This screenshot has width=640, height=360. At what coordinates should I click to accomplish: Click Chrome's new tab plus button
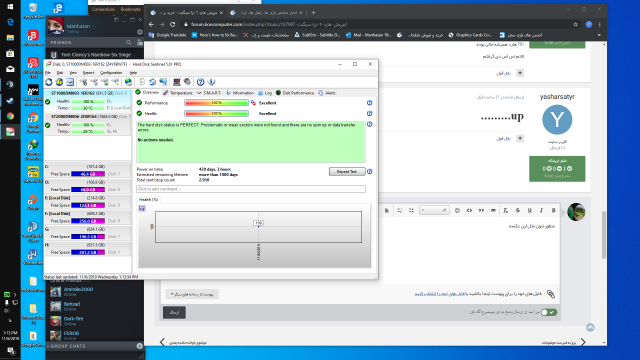(x=313, y=13)
